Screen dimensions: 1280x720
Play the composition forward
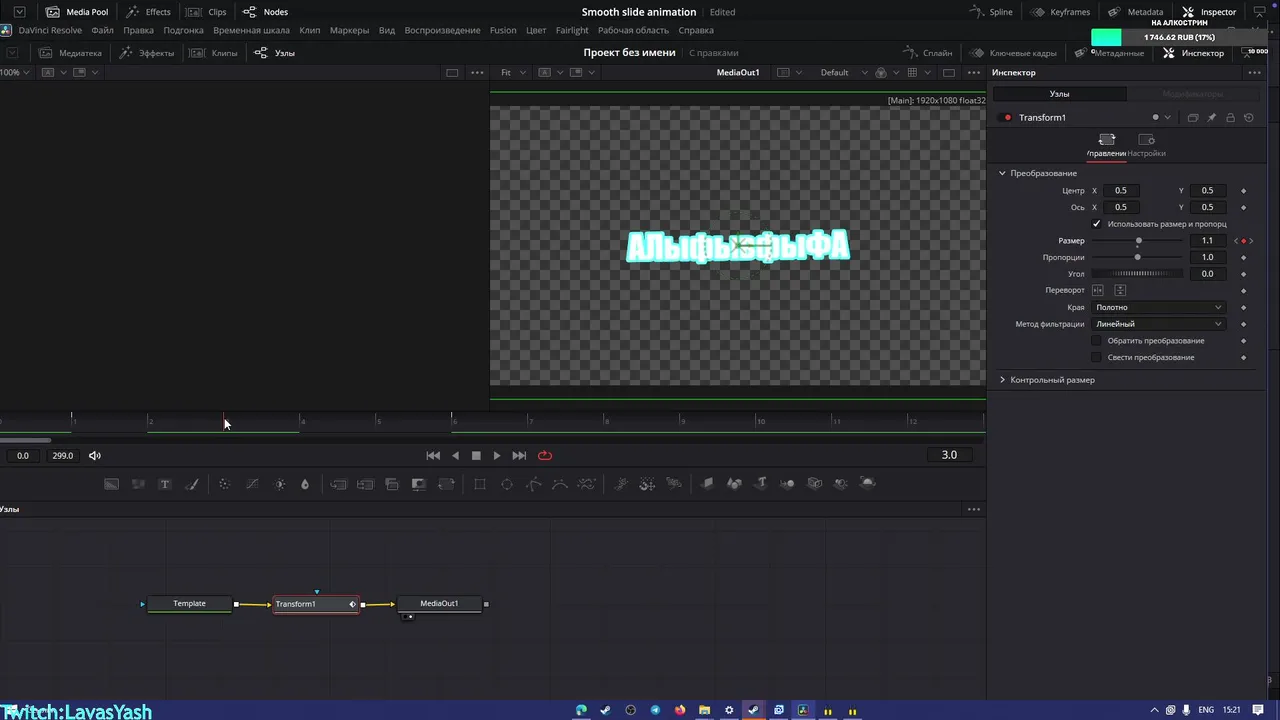coord(497,455)
